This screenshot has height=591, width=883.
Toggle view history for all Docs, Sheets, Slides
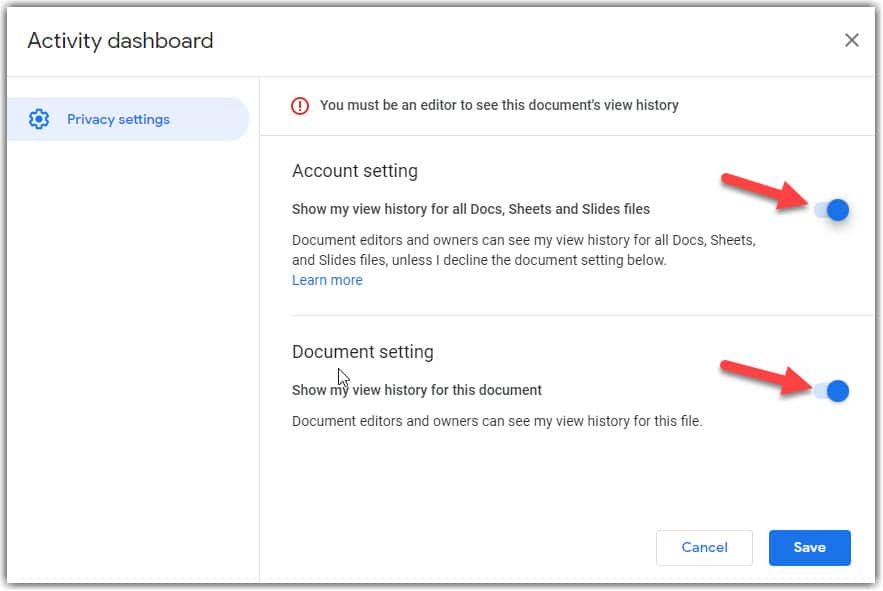coord(832,210)
